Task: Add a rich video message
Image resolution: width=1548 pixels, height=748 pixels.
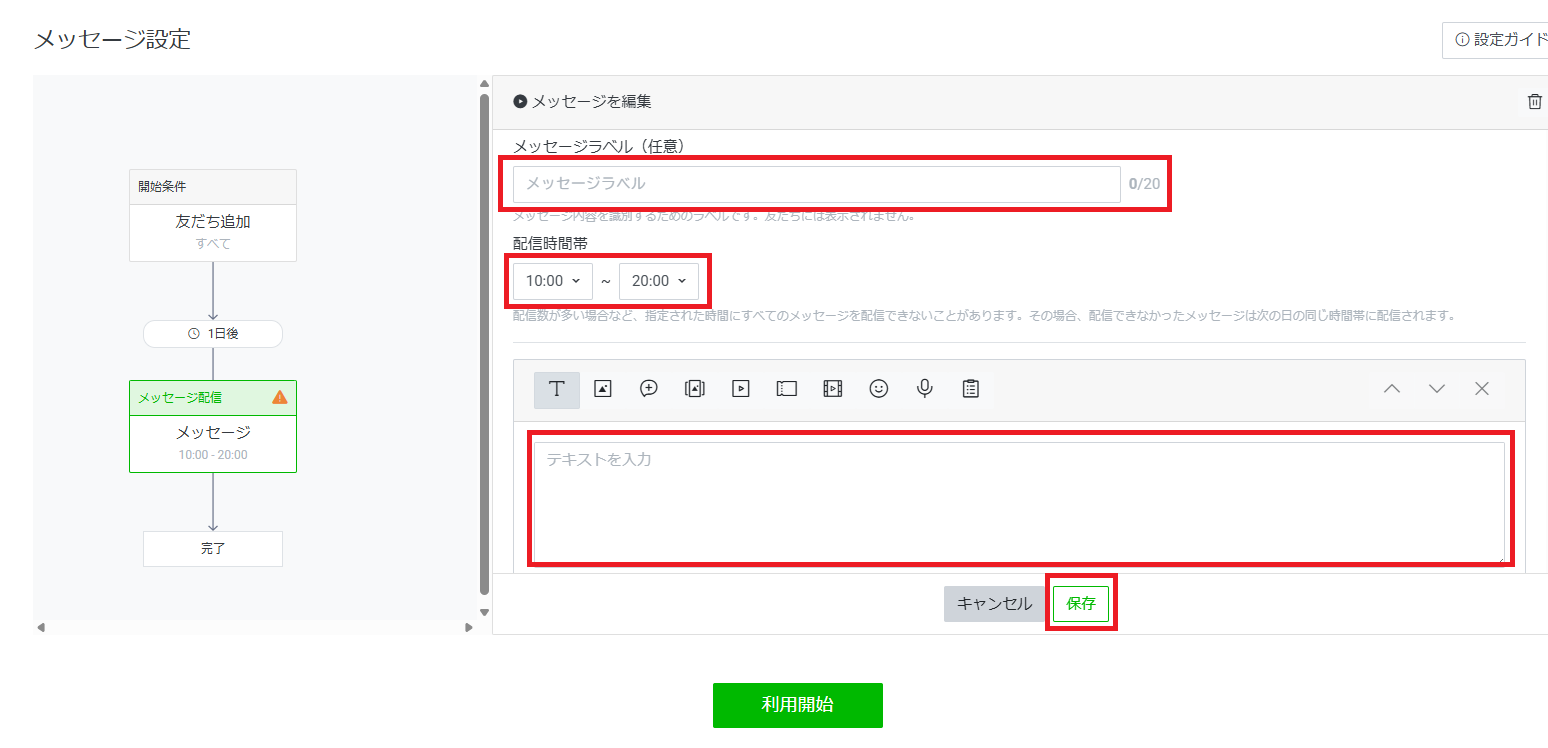Action: 832,389
